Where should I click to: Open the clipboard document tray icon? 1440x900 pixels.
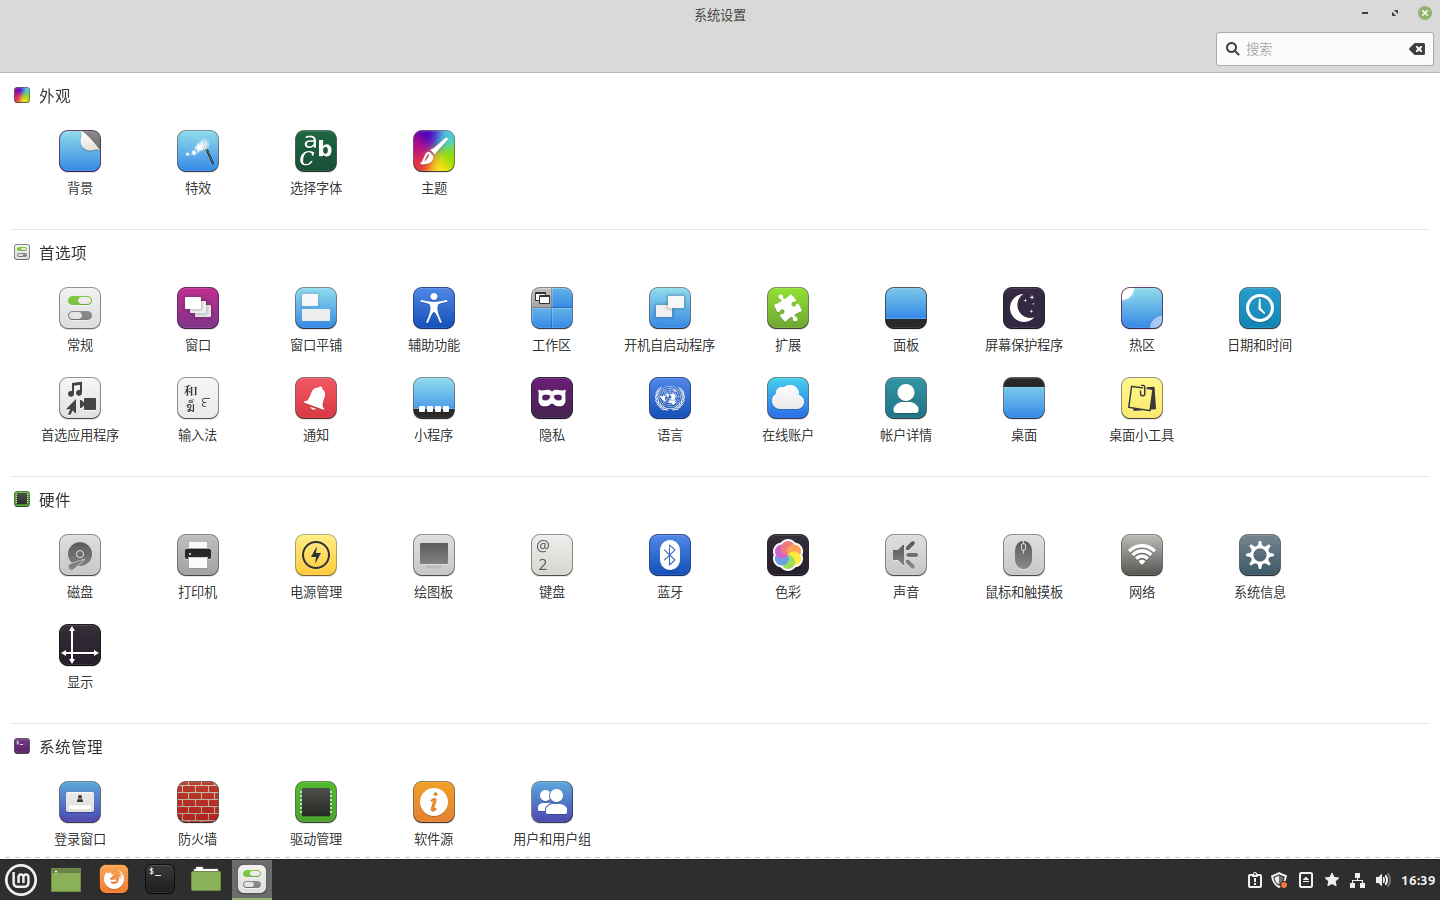[x=1306, y=880]
